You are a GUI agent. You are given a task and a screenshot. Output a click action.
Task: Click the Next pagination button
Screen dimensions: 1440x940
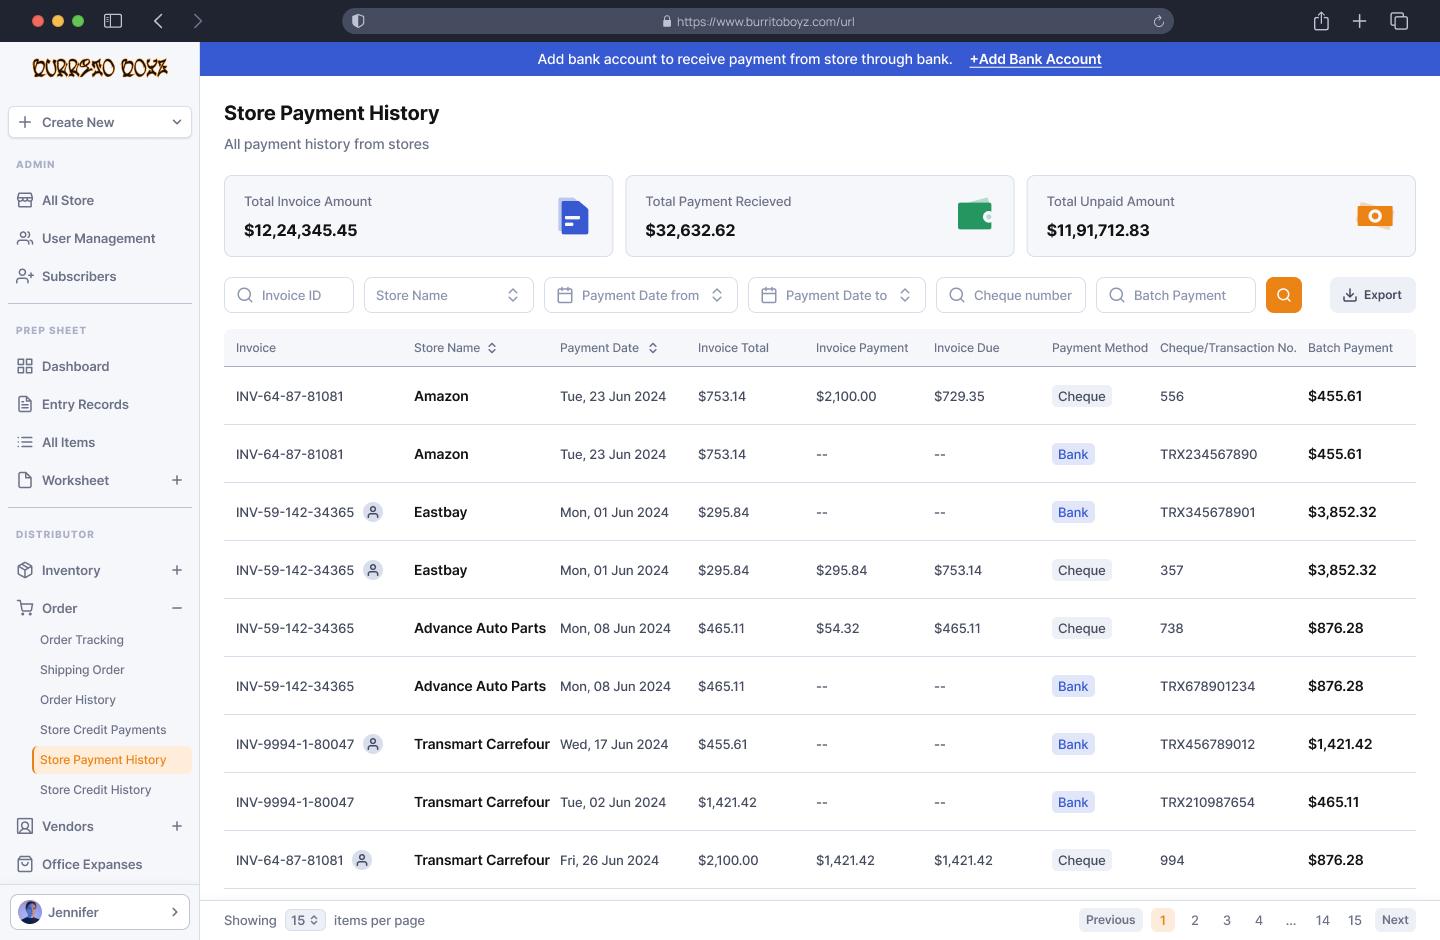tap(1395, 920)
